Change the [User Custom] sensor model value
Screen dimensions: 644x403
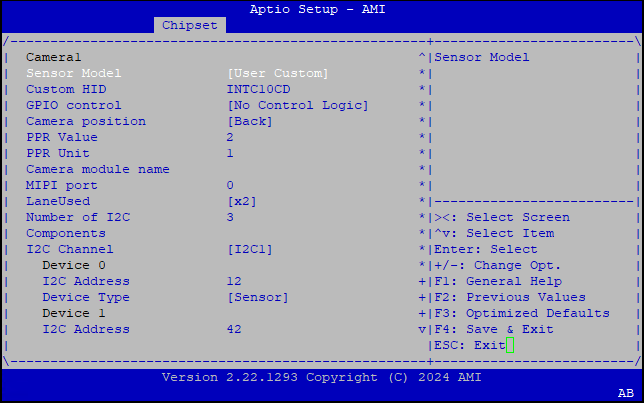[x=278, y=73]
